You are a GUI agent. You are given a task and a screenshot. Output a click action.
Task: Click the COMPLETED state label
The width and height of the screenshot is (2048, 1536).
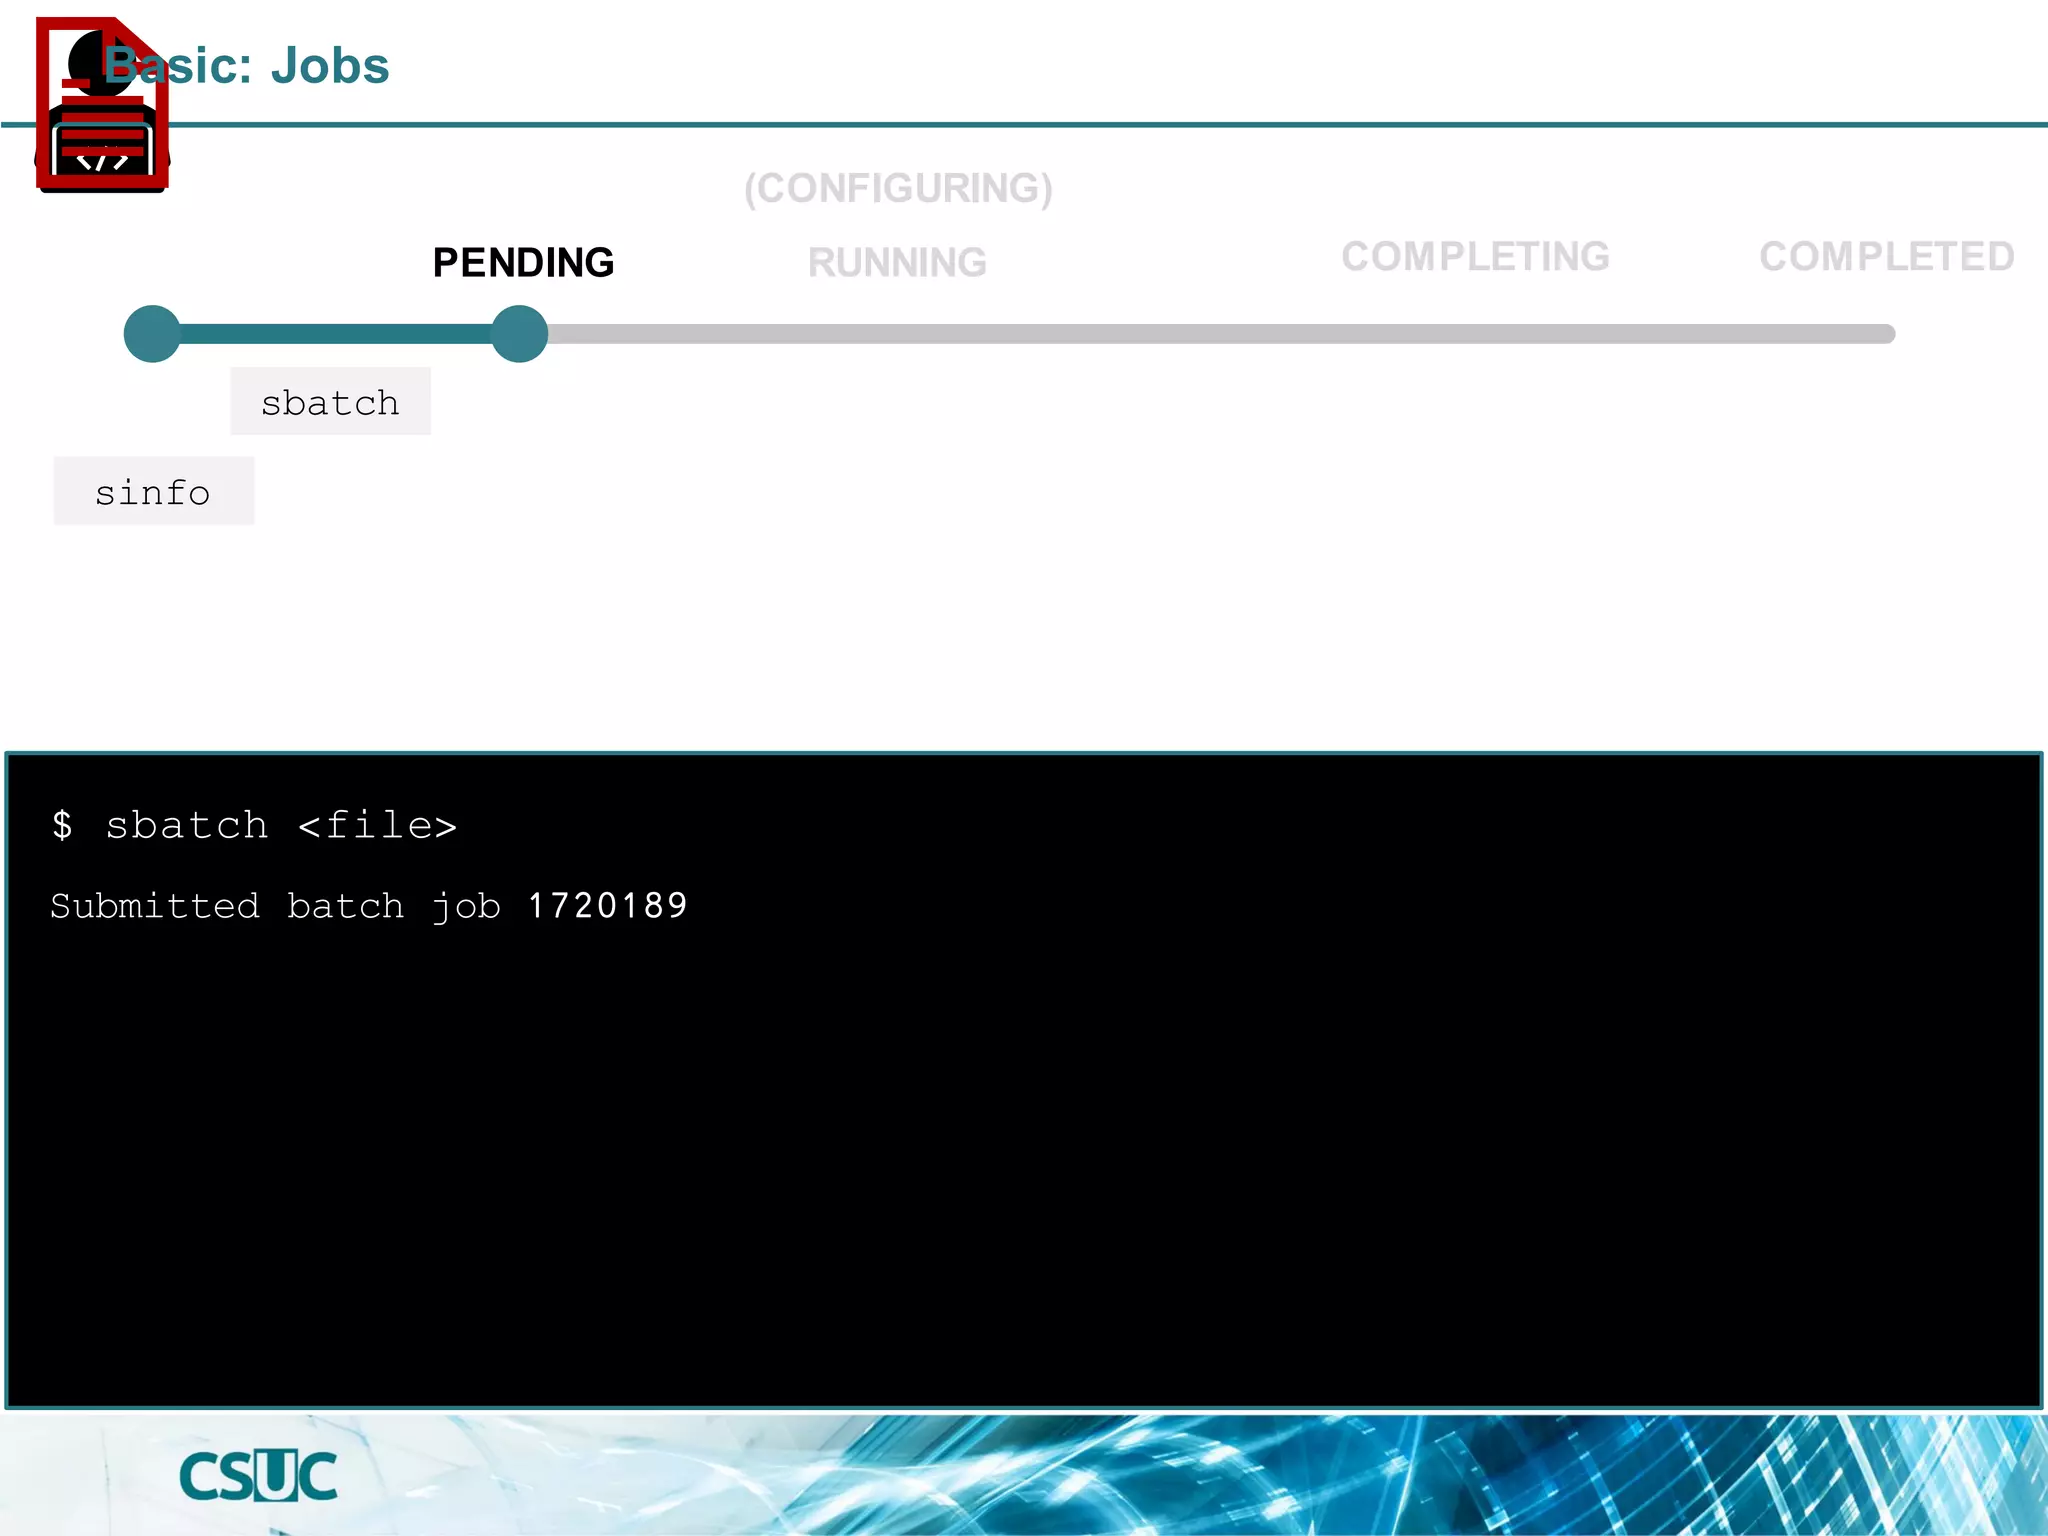pos(1886,257)
